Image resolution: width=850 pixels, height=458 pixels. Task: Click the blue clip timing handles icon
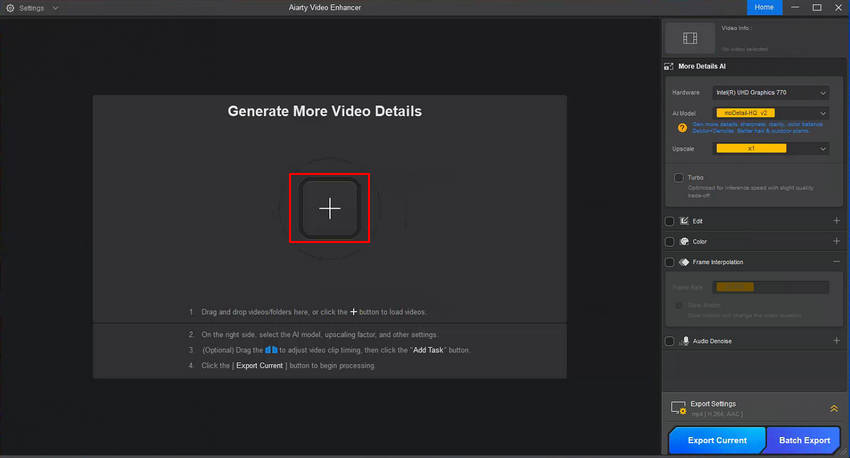tap(271, 350)
